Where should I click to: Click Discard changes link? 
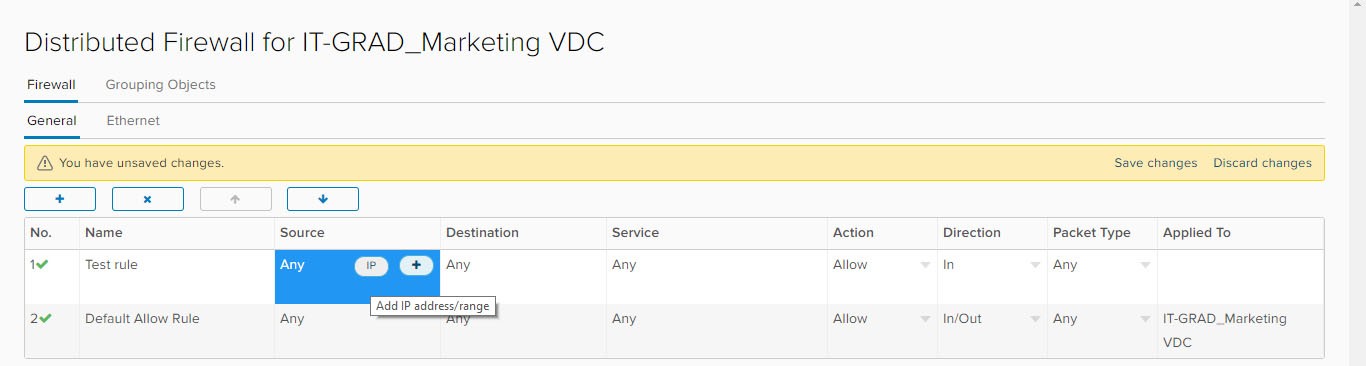pos(1262,163)
